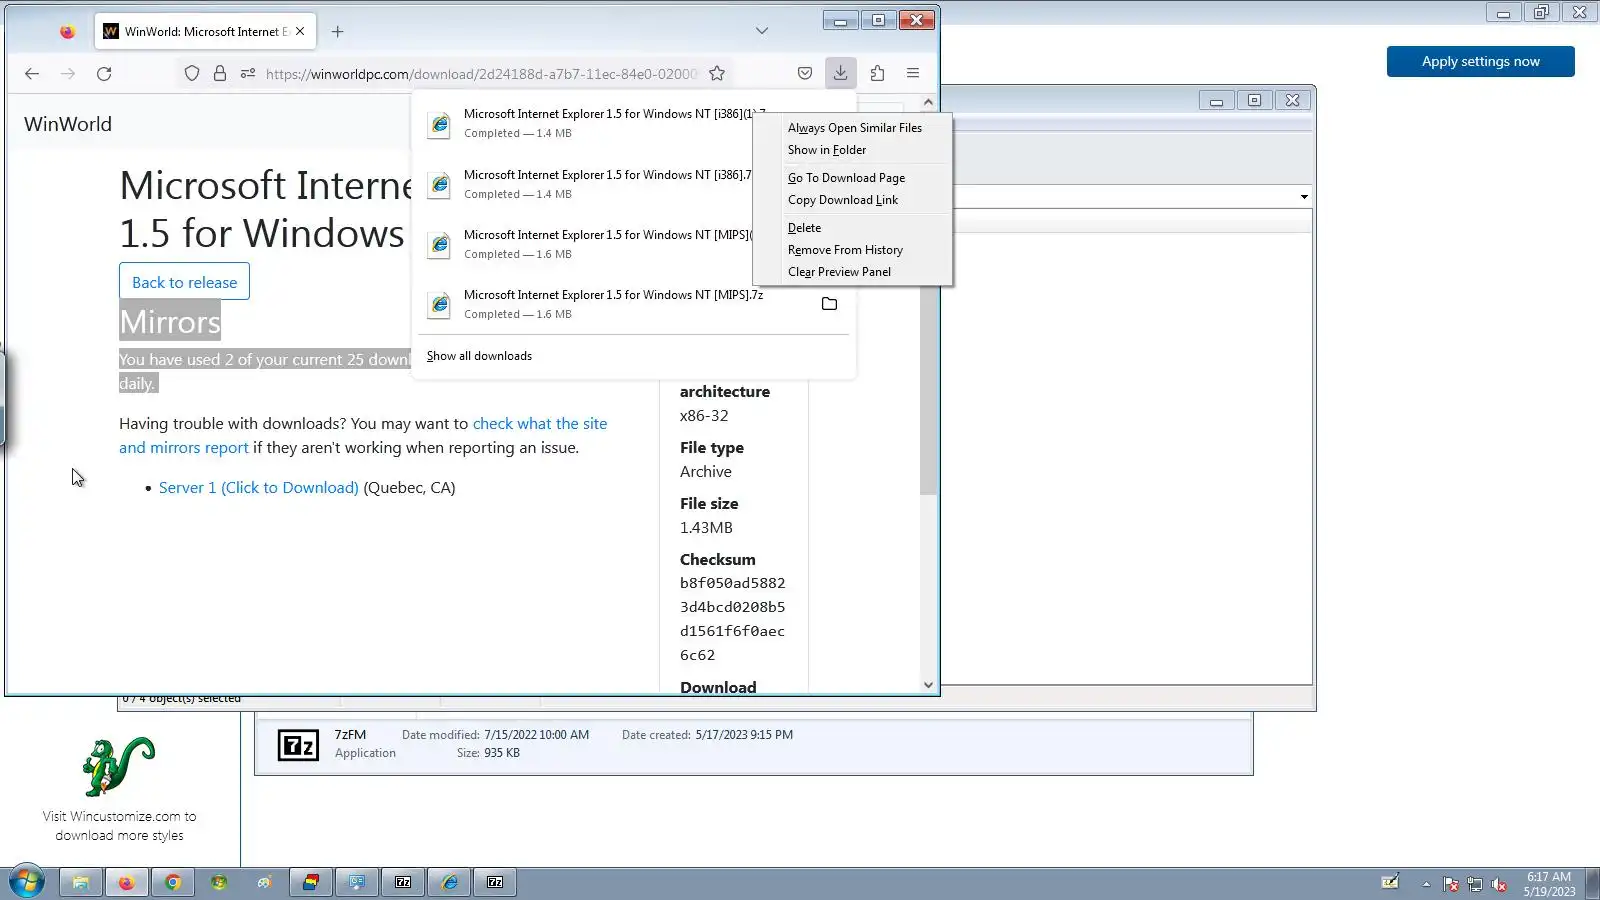The height and width of the screenshot is (900, 1600).
Task: Select Copy Download Link
Action: (843, 200)
